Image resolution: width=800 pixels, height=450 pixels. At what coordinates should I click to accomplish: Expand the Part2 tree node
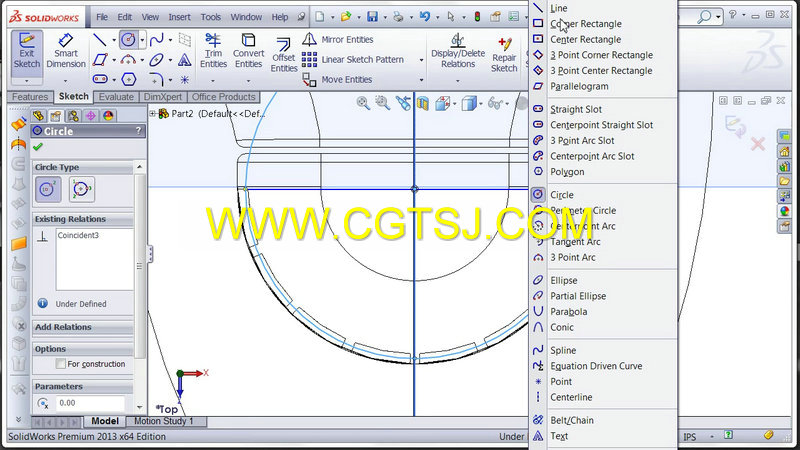153,113
